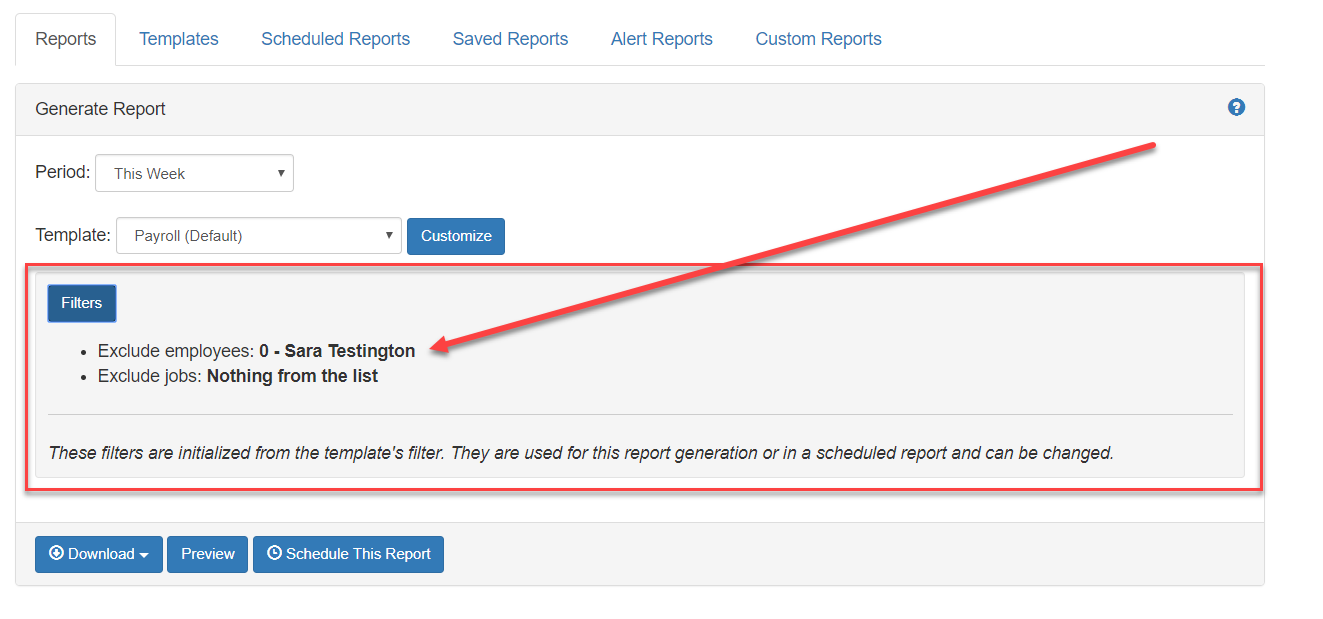View the Saved Reports tab
1323x619 pixels.
click(x=510, y=38)
